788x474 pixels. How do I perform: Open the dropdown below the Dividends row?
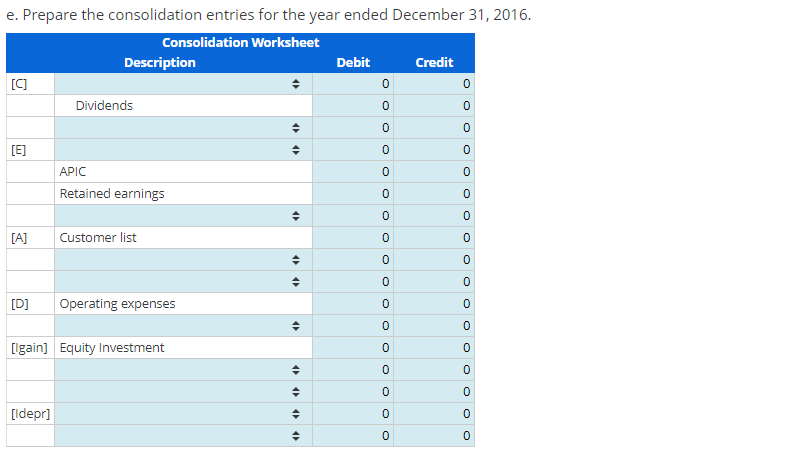click(x=183, y=128)
